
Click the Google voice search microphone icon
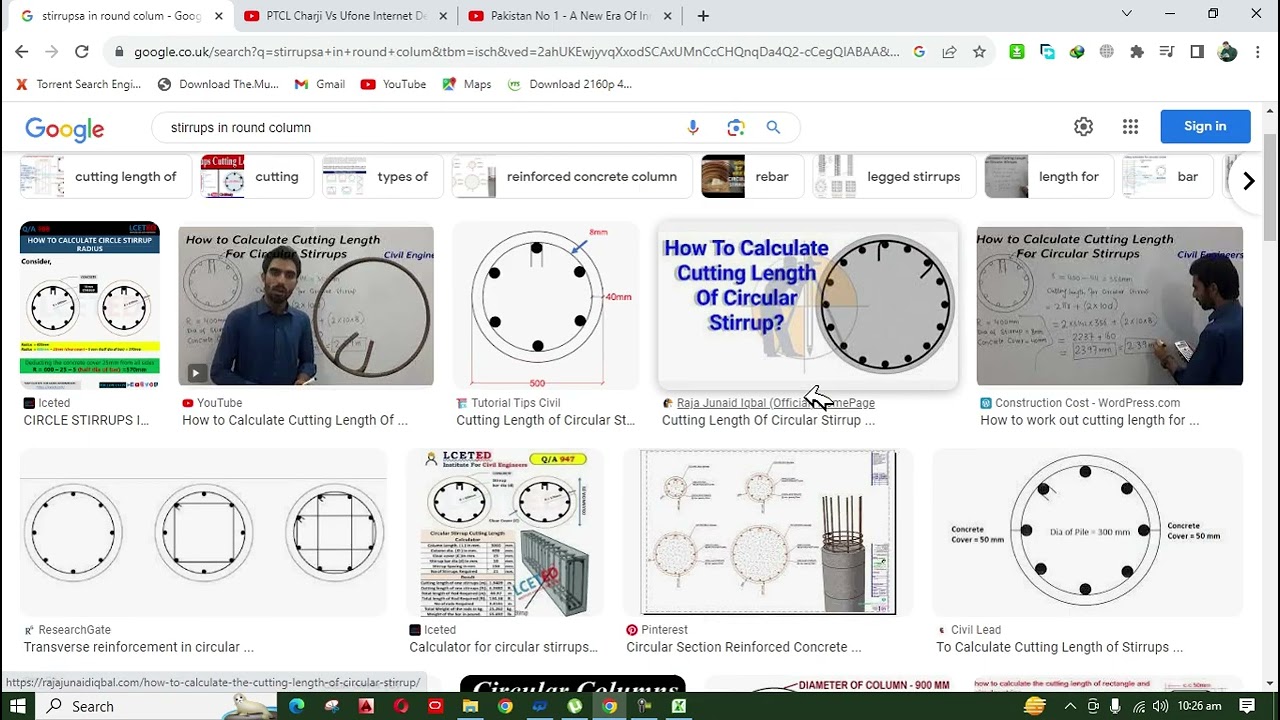(693, 127)
